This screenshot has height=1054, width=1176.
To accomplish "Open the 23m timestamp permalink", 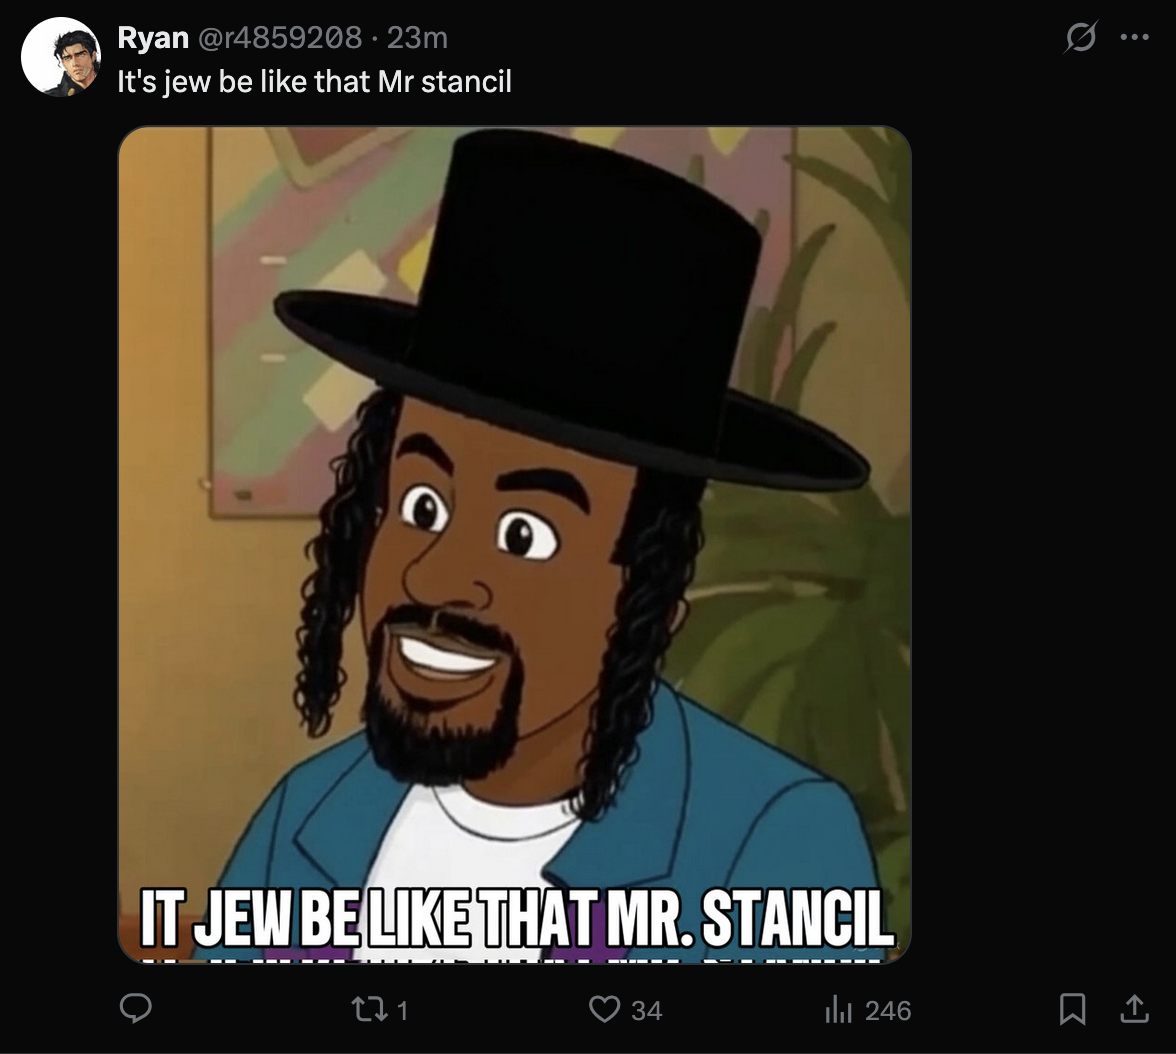I will [417, 38].
